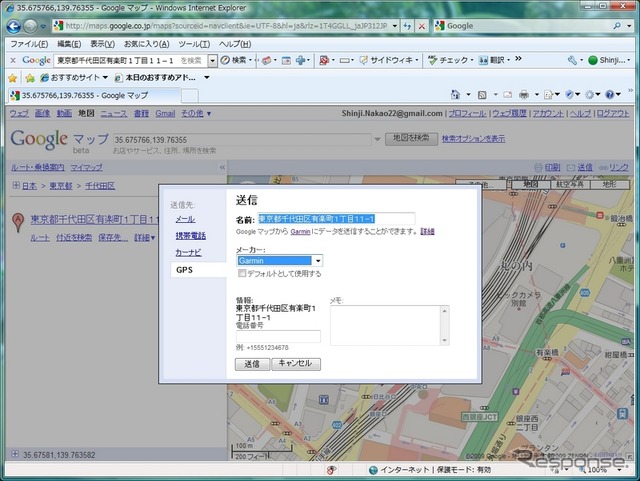Click the Google Toolbar search 検索 button
640x481 pixels.
click(x=236, y=60)
